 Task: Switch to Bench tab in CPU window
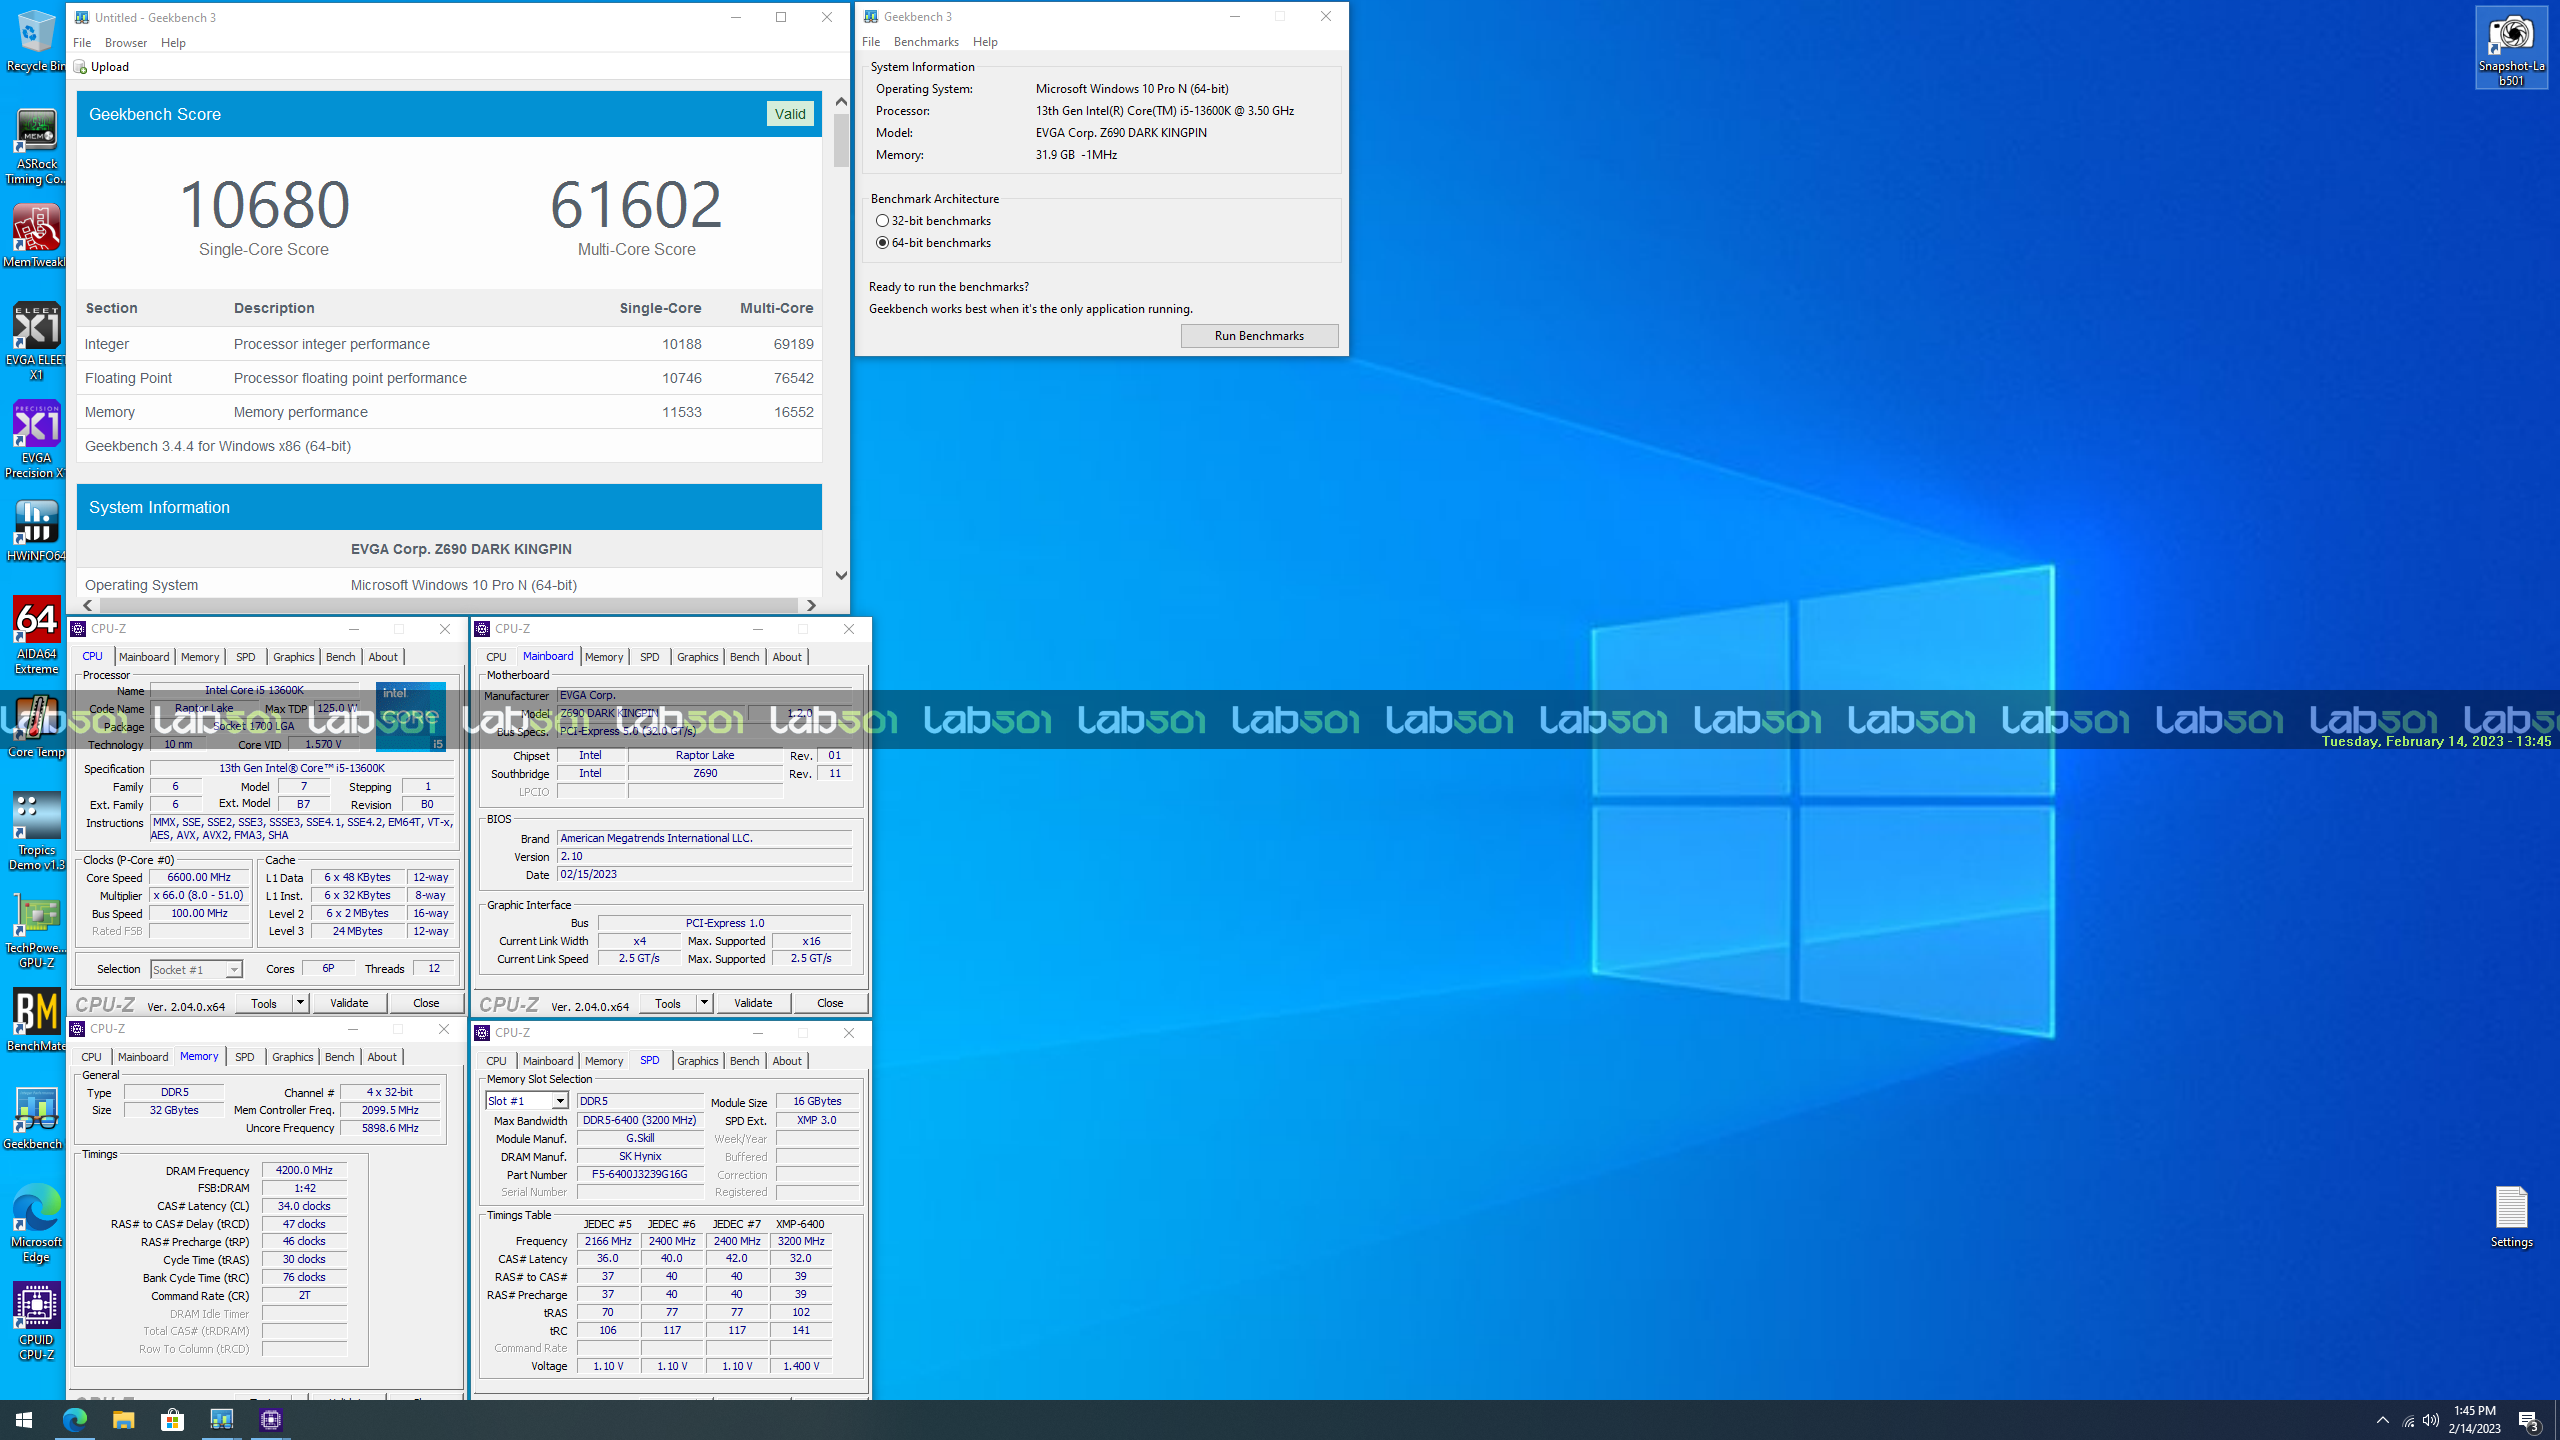point(340,657)
